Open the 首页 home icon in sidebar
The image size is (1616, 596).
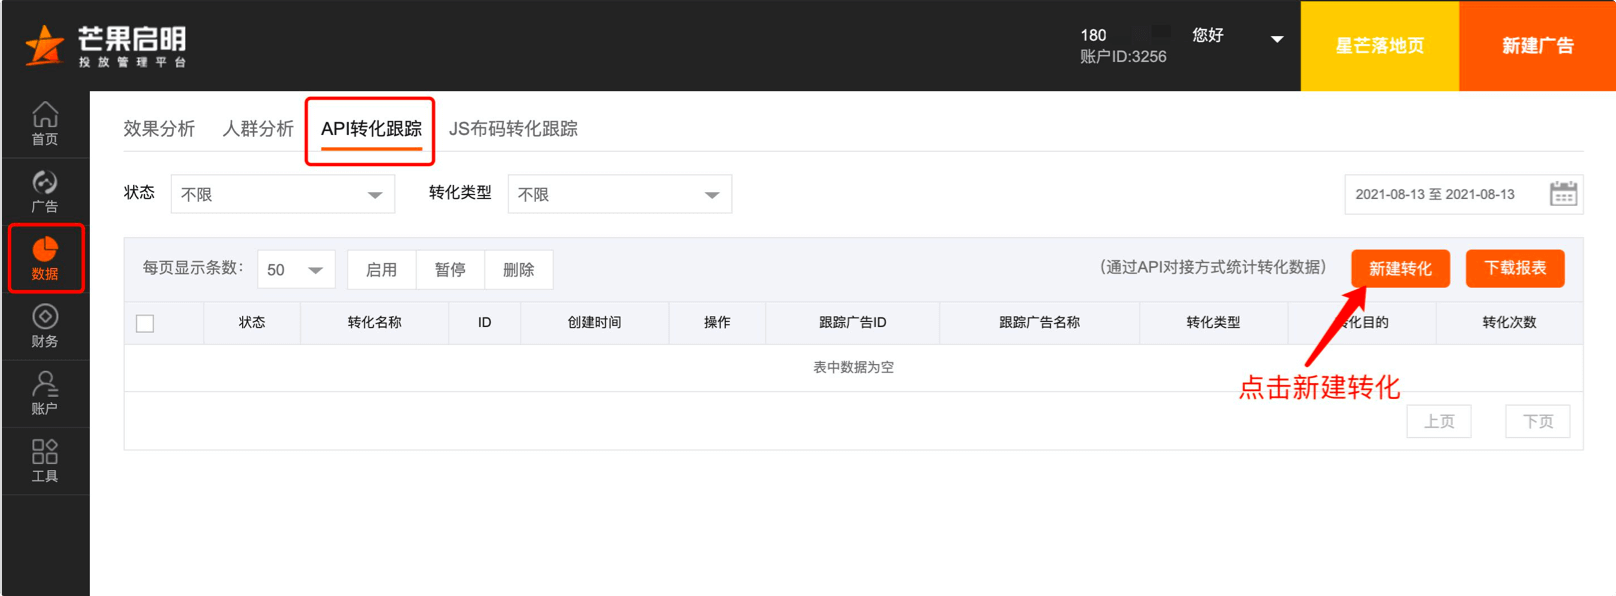45,123
